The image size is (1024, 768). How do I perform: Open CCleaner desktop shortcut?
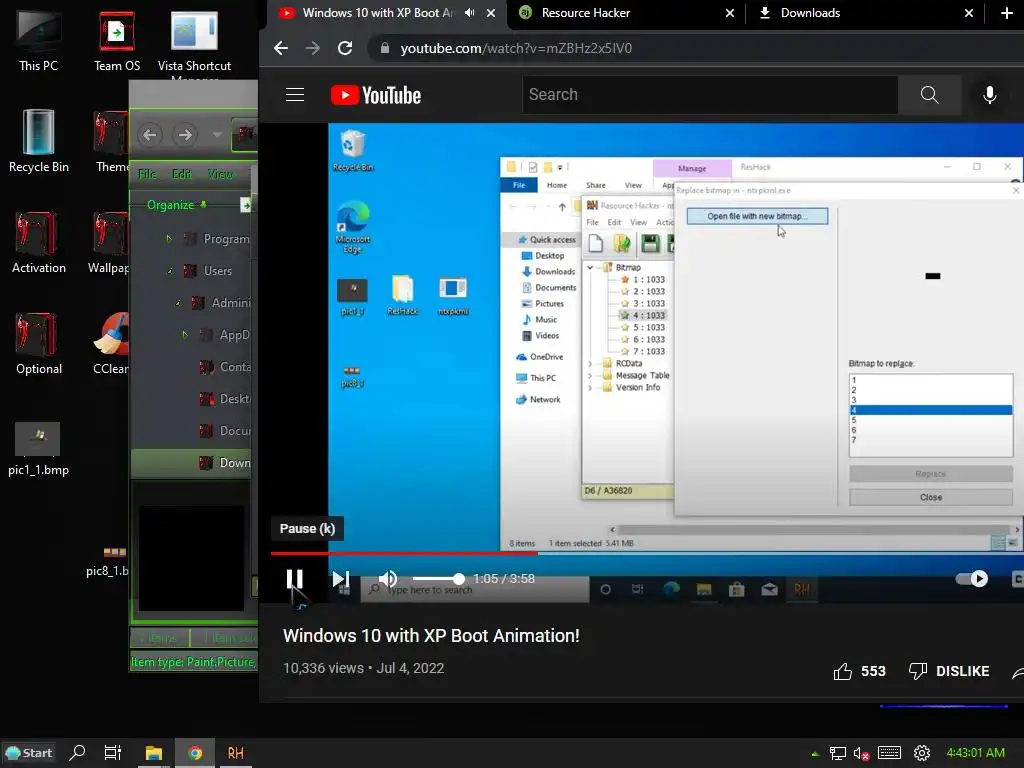[112, 343]
